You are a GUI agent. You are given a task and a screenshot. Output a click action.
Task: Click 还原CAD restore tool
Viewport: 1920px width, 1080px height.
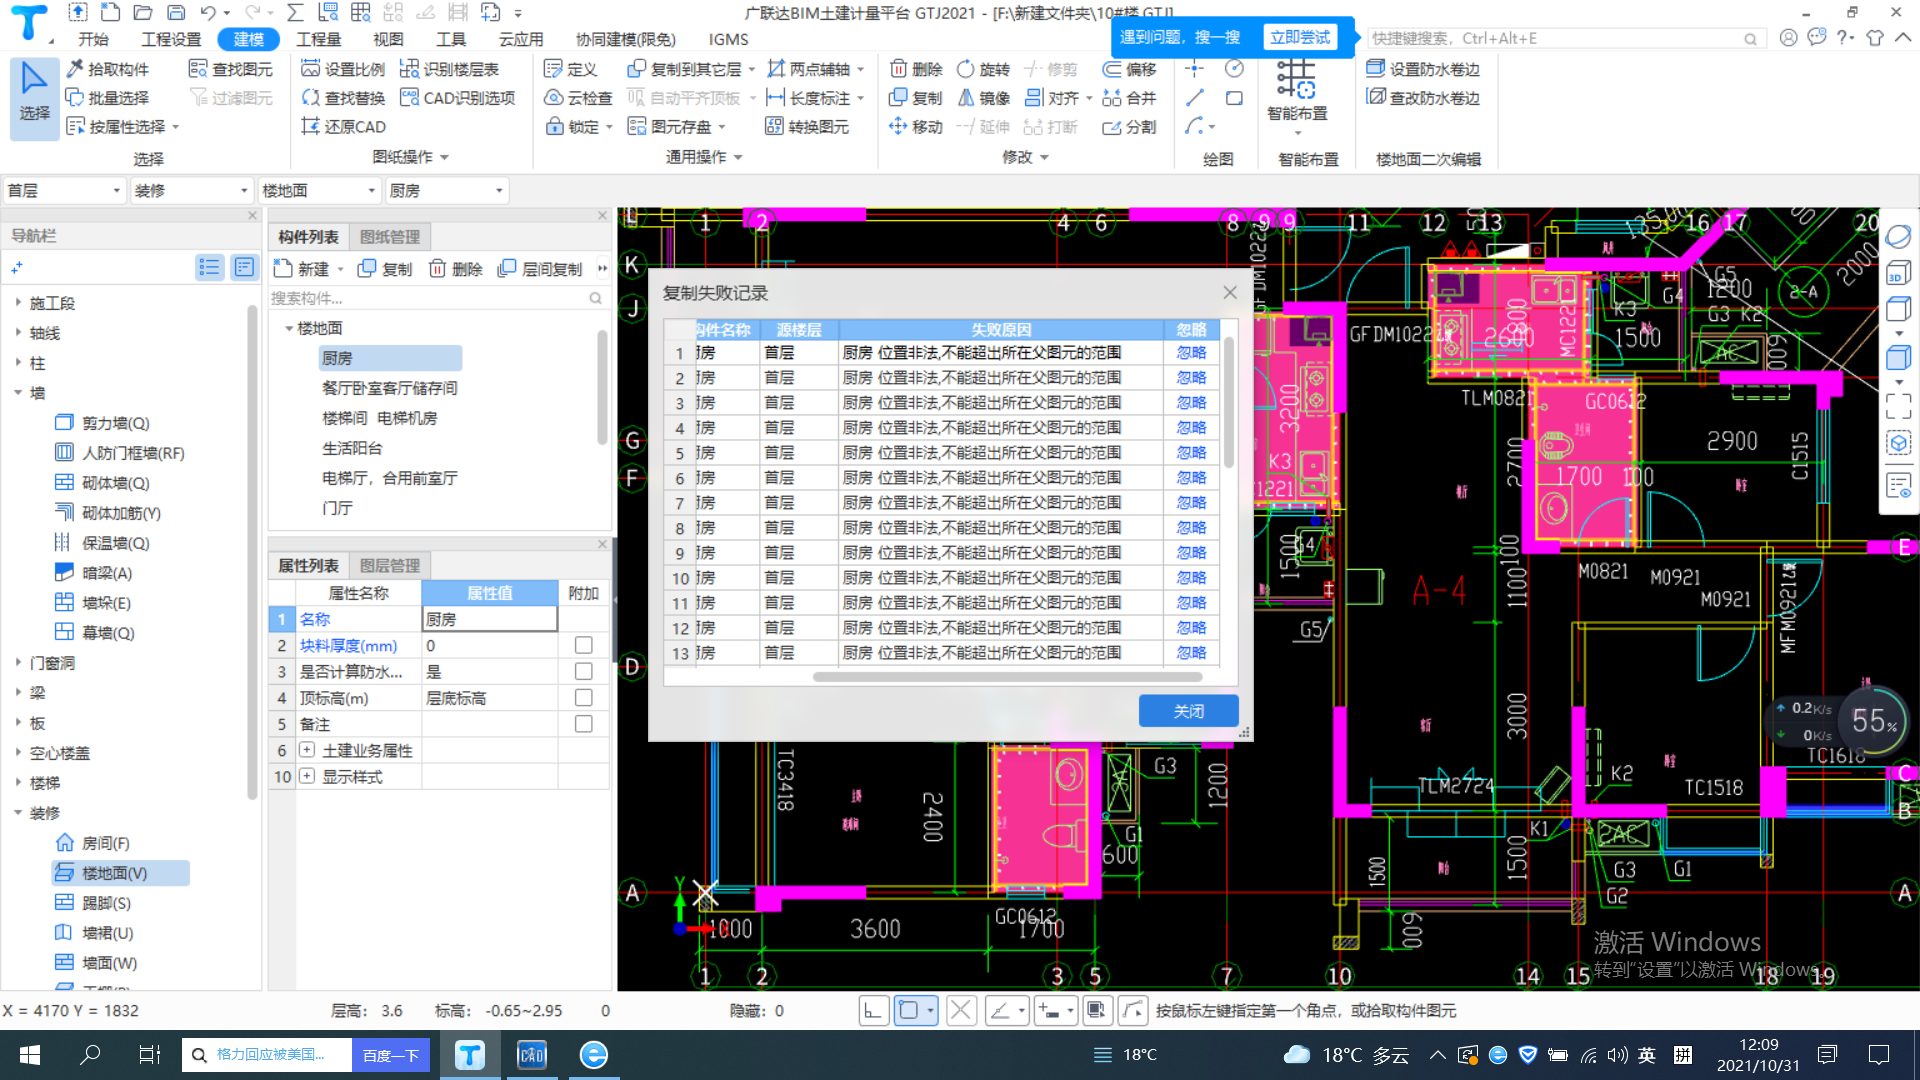click(x=343, y=127)
